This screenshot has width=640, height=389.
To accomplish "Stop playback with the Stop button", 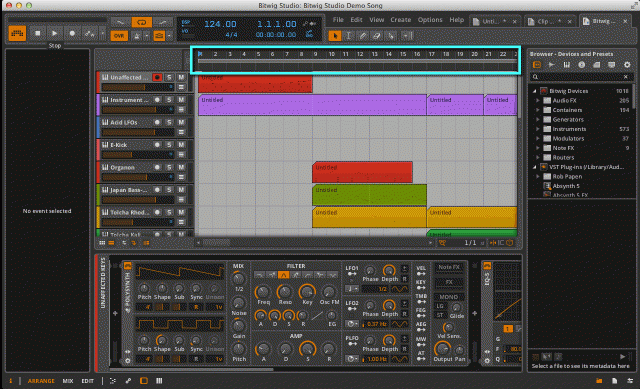I will click(38, 33).
